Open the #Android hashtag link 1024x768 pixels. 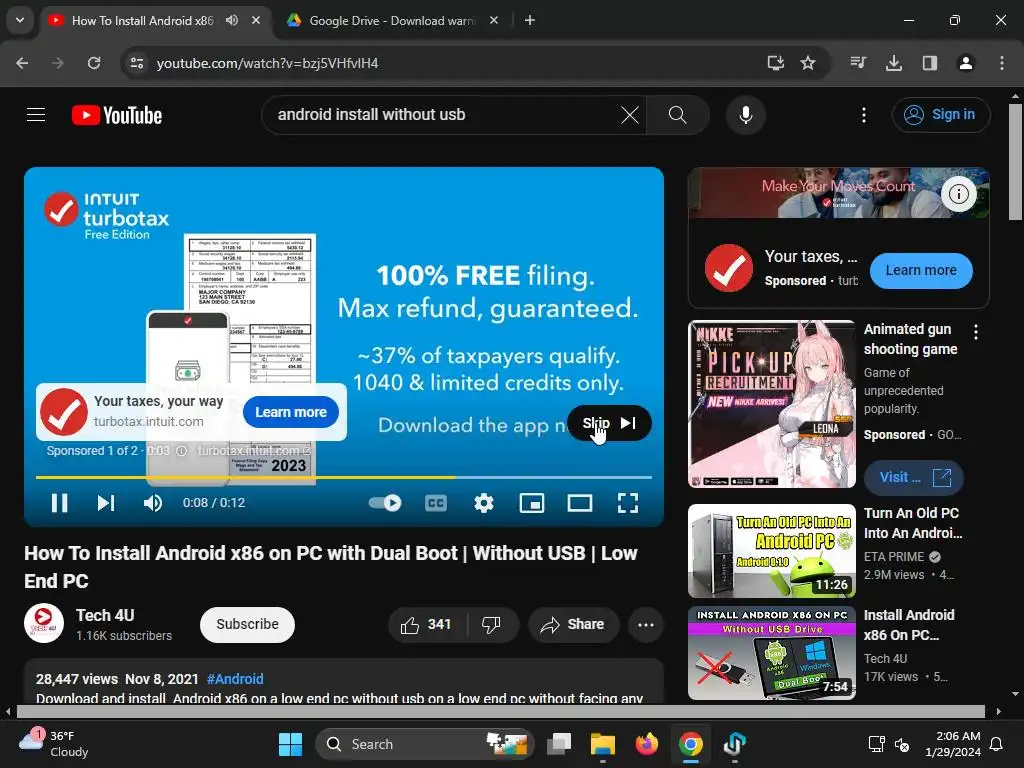pyautogui.click(x=235, y=679)
